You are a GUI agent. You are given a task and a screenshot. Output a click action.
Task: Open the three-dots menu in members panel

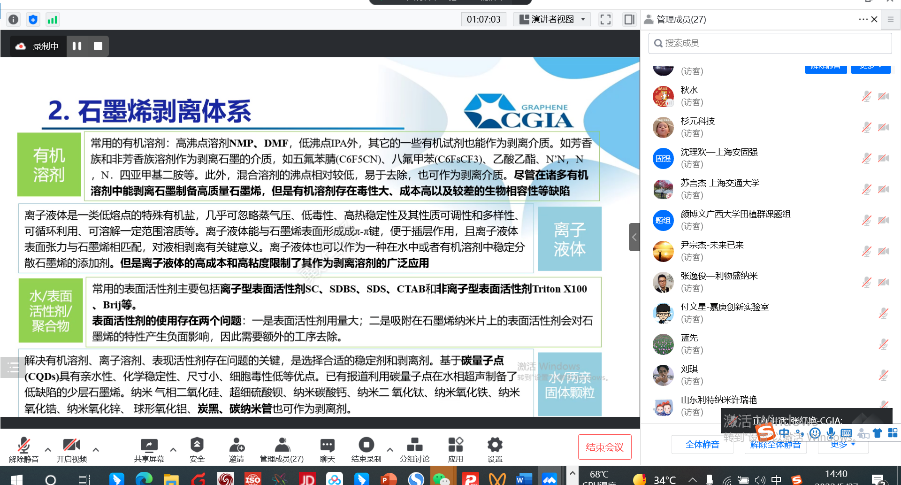coord(863,20)
